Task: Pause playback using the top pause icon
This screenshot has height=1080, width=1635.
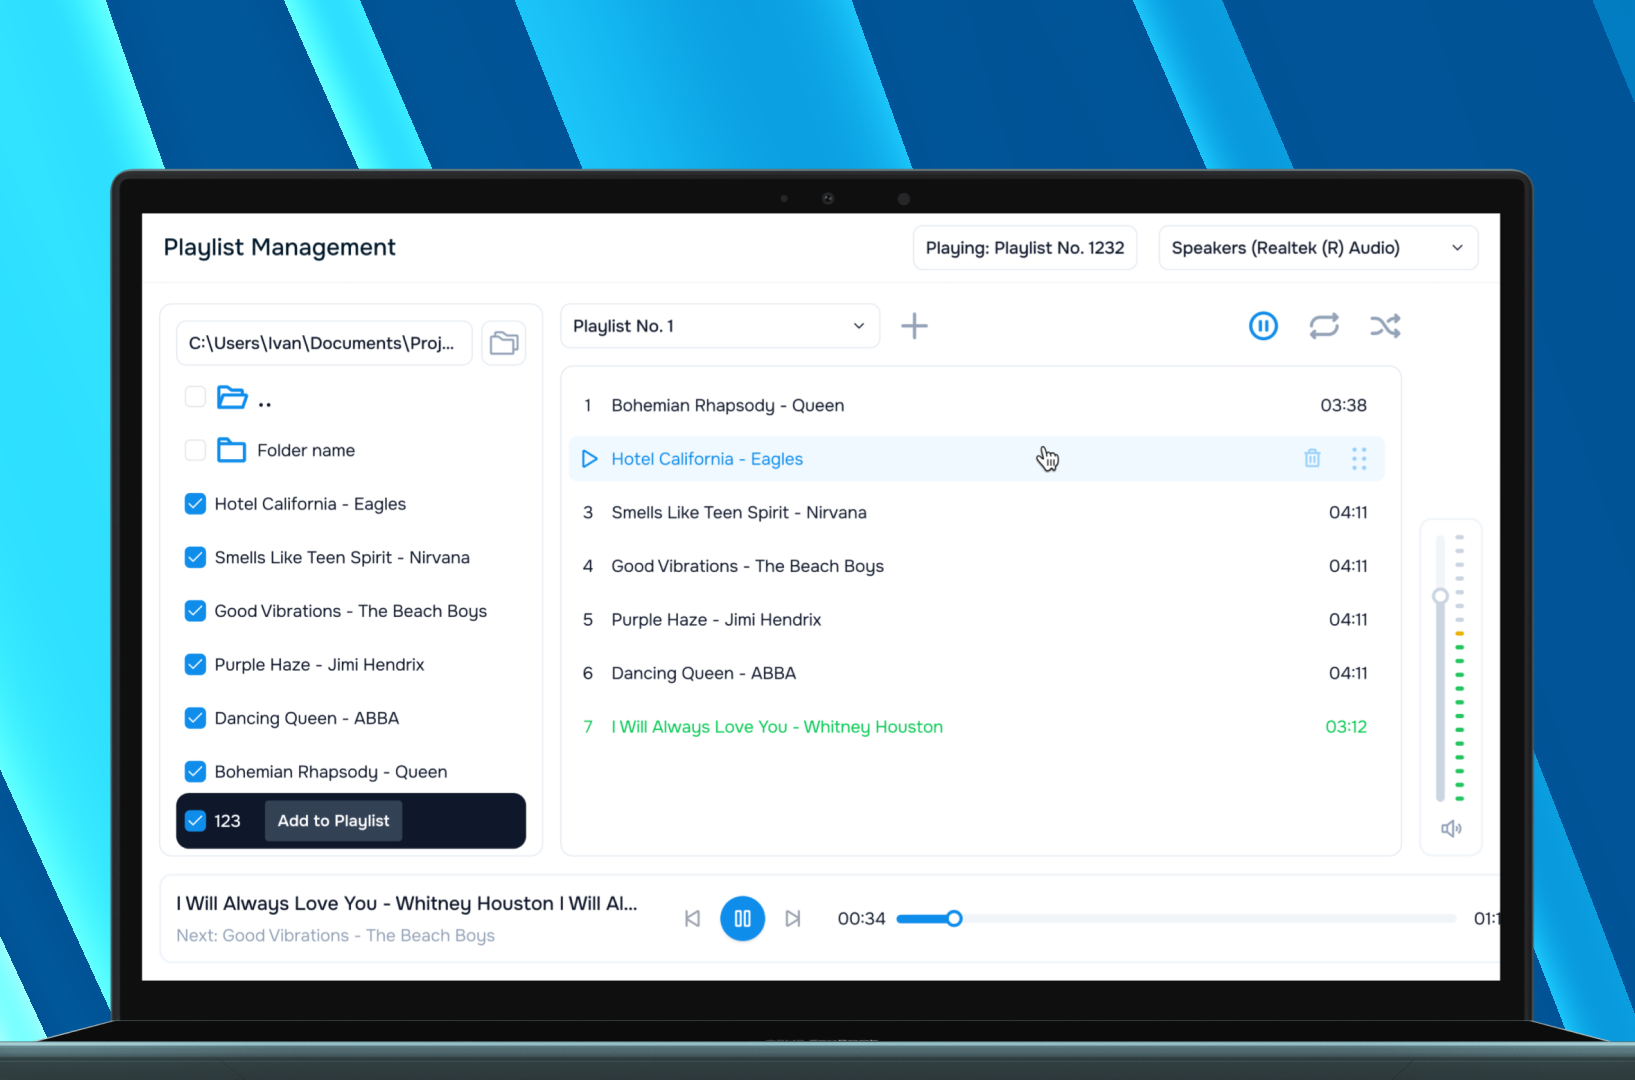Action: [x=1263, y=325]
